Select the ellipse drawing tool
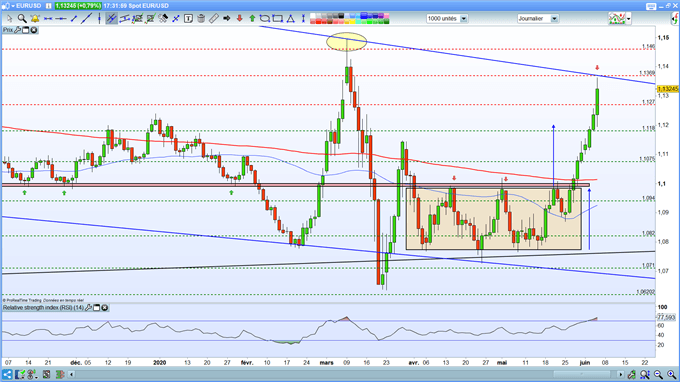This screenshot has width=680, height=382. click(265, 19)
